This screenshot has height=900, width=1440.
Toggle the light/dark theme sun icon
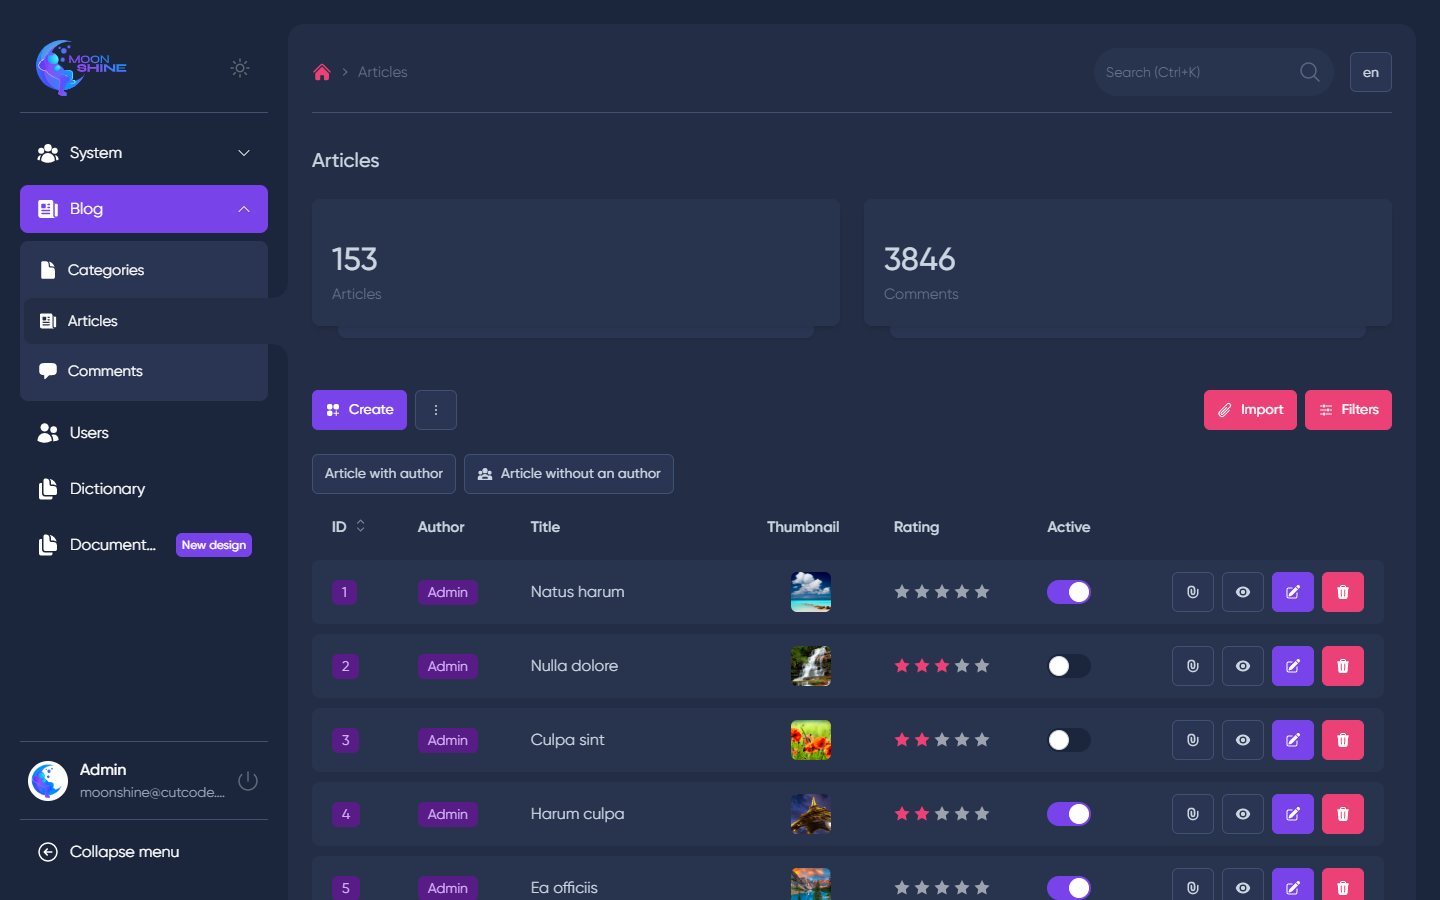point(240,68)
